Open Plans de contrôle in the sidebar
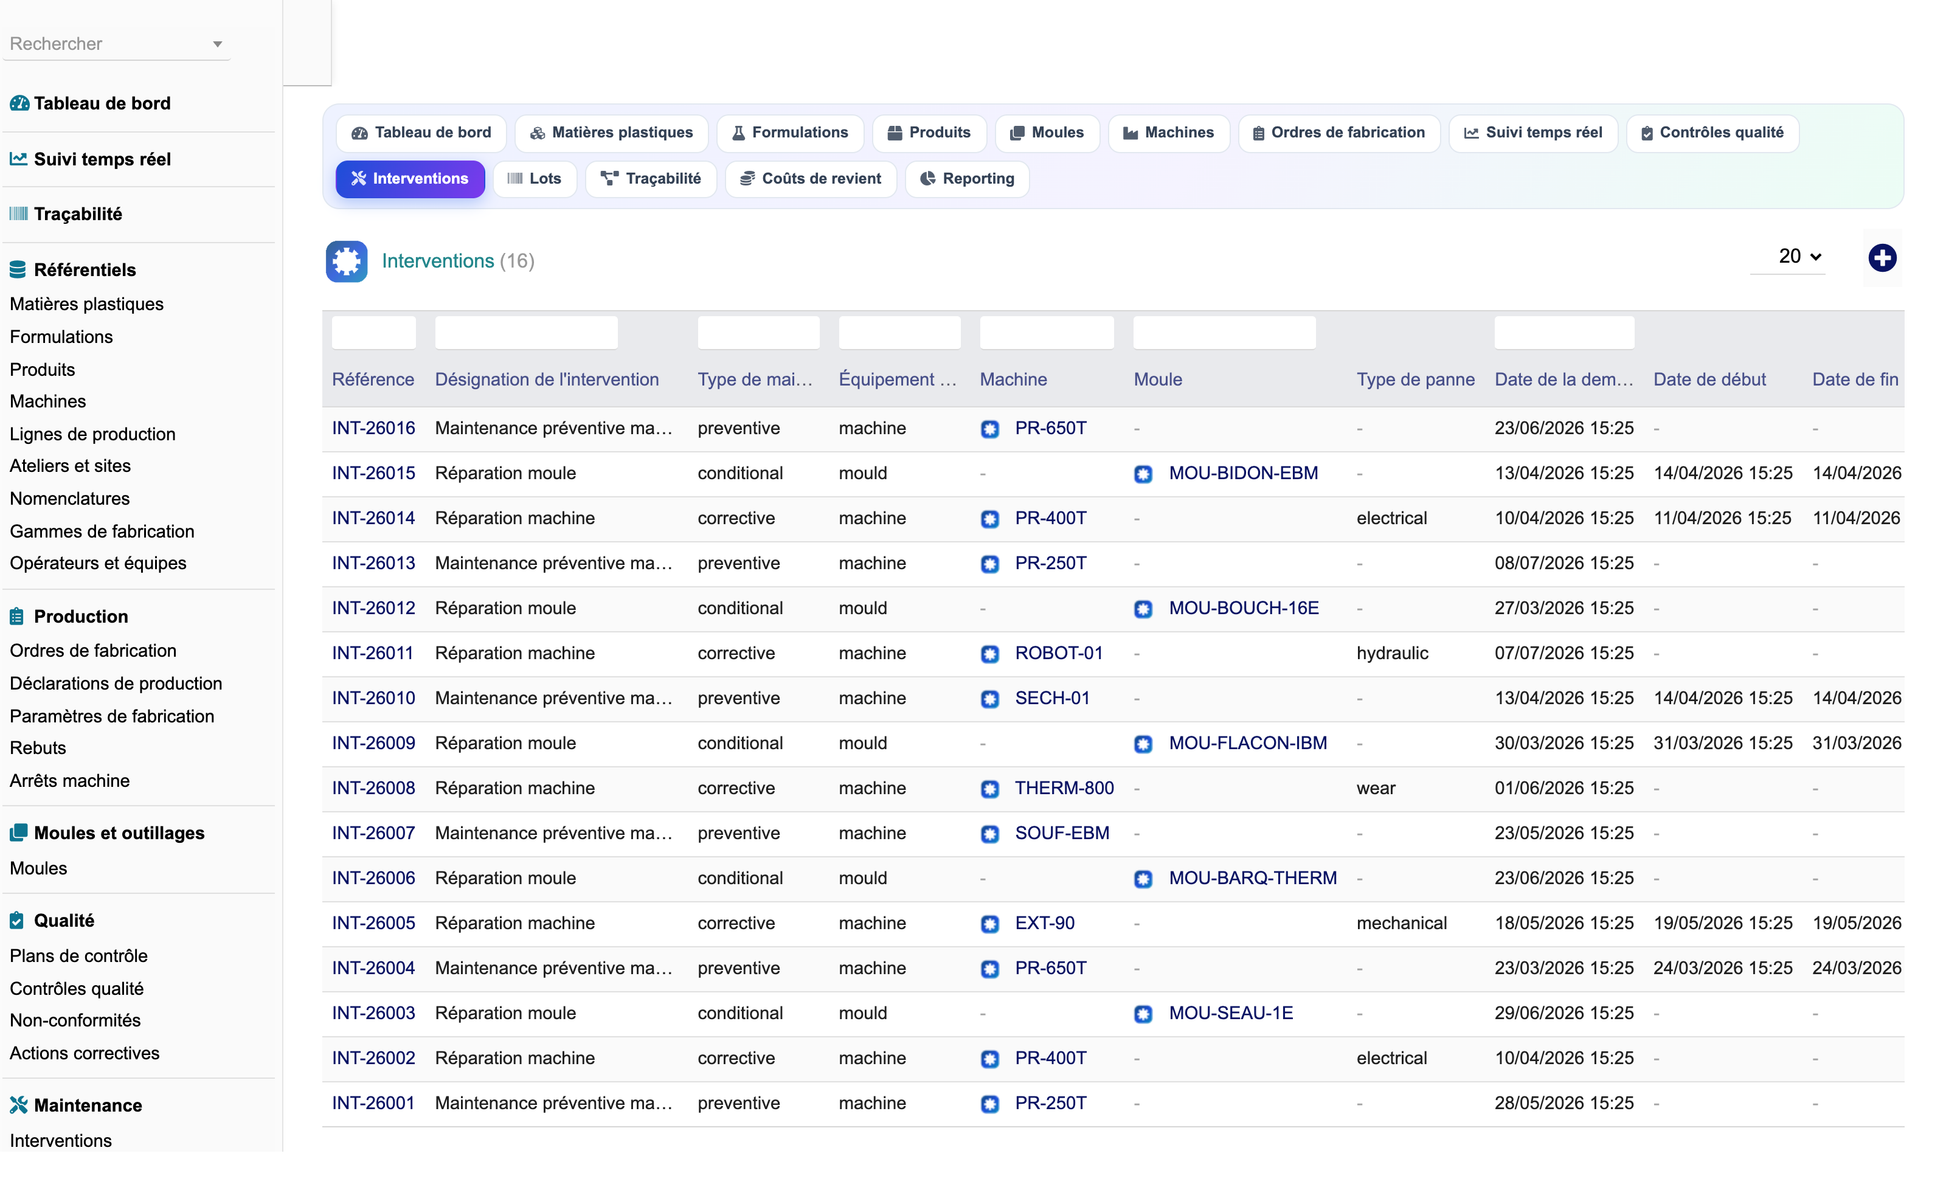This screenshot has height=1204, width=1946. click(x=79, y=956)
